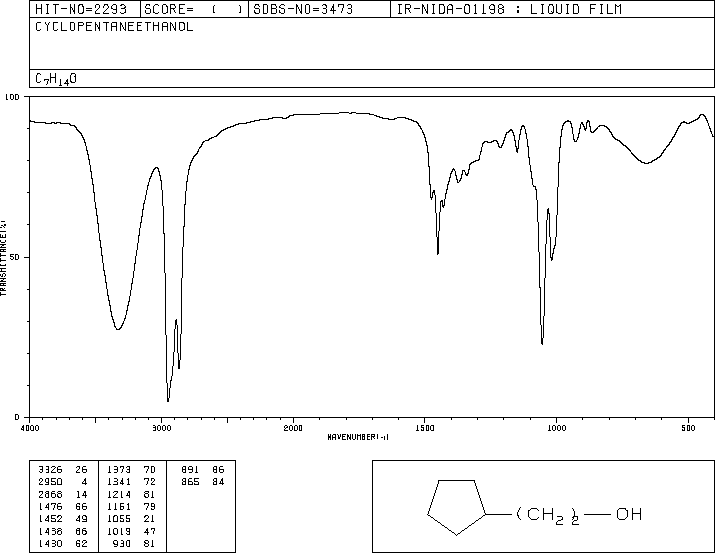
Task: Click the 1000 wavenumber axis label
Action: coord(556,428)
